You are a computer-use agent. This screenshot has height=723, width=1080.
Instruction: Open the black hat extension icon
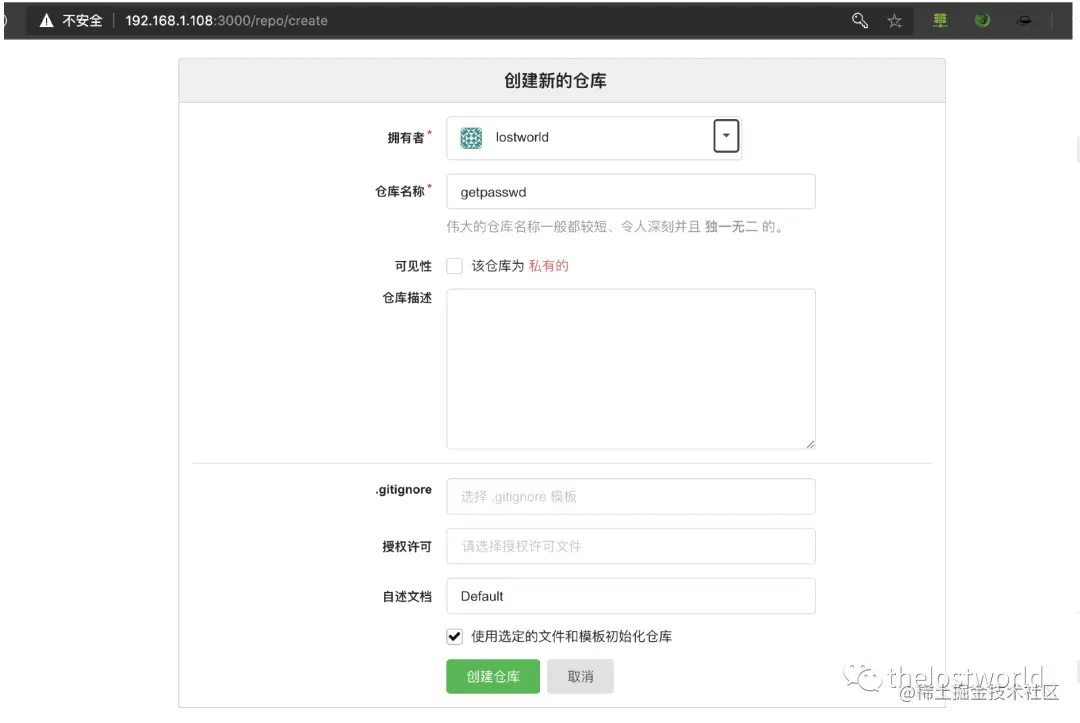tap(1026, 20)
